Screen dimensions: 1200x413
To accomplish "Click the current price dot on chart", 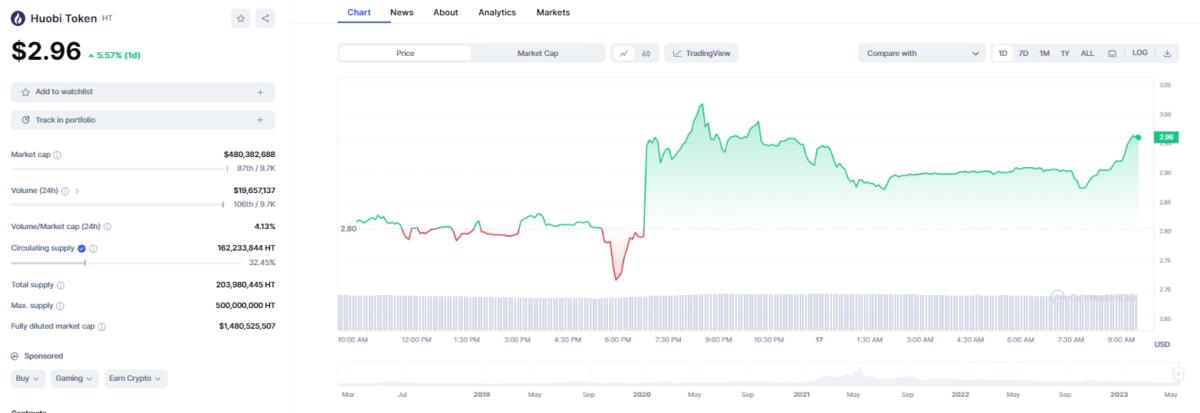I will pos(1138,137).
